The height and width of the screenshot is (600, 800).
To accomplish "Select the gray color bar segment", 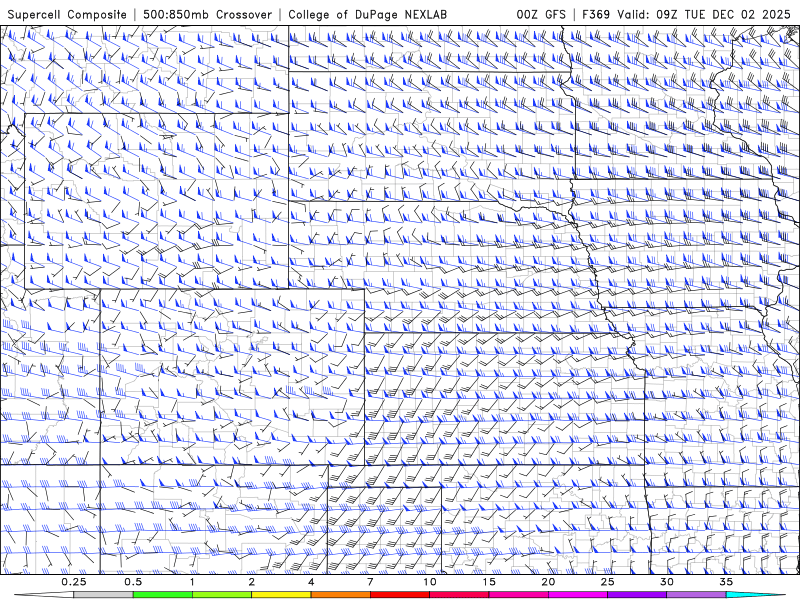I will click(x=103, y=595).
